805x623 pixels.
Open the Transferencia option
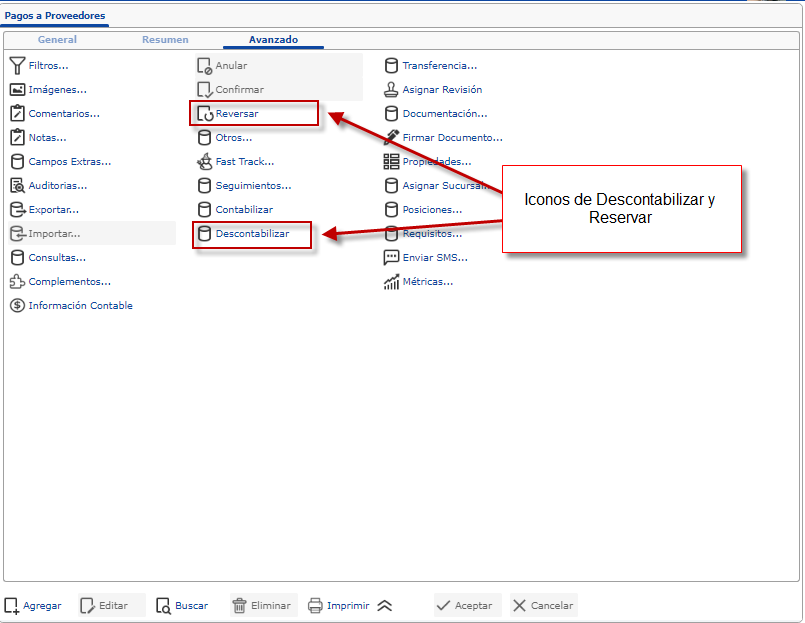[440, 66]
